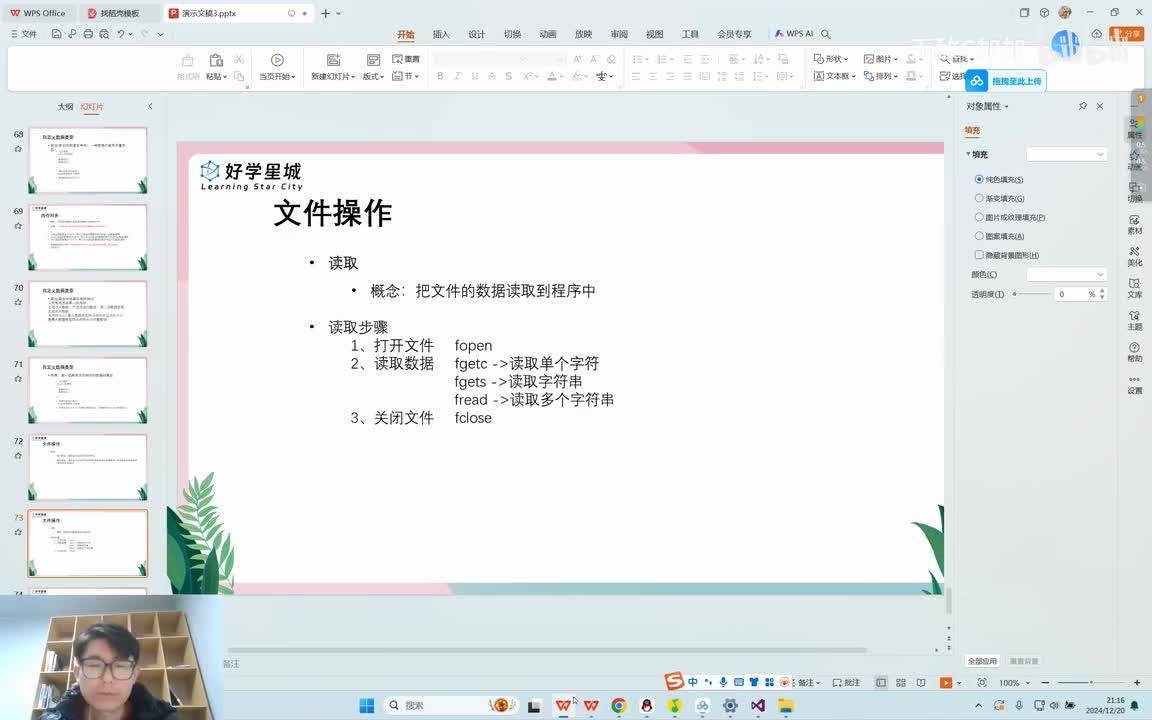Open the 文件 menu
Screen dimensions: 1152x720
click(24, 34)
